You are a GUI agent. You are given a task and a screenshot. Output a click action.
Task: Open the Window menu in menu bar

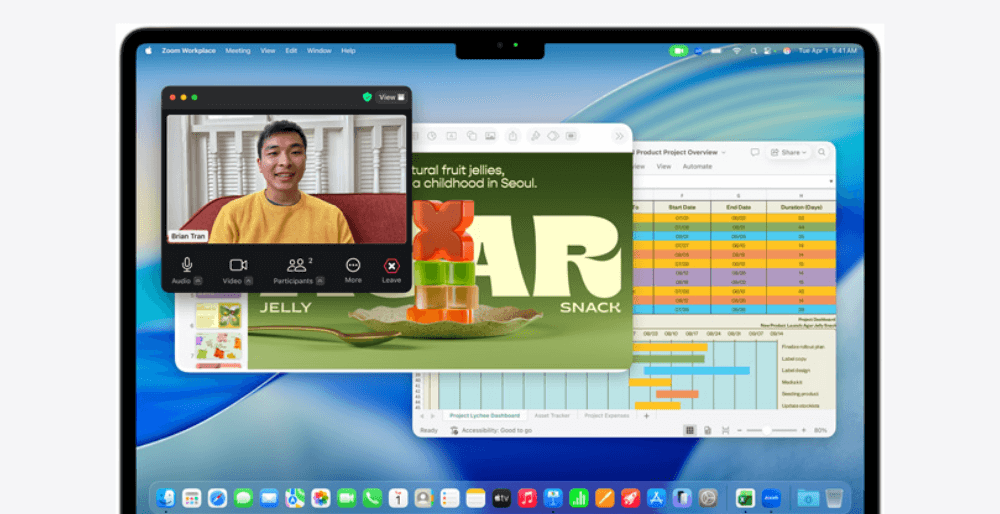point(319,50)
